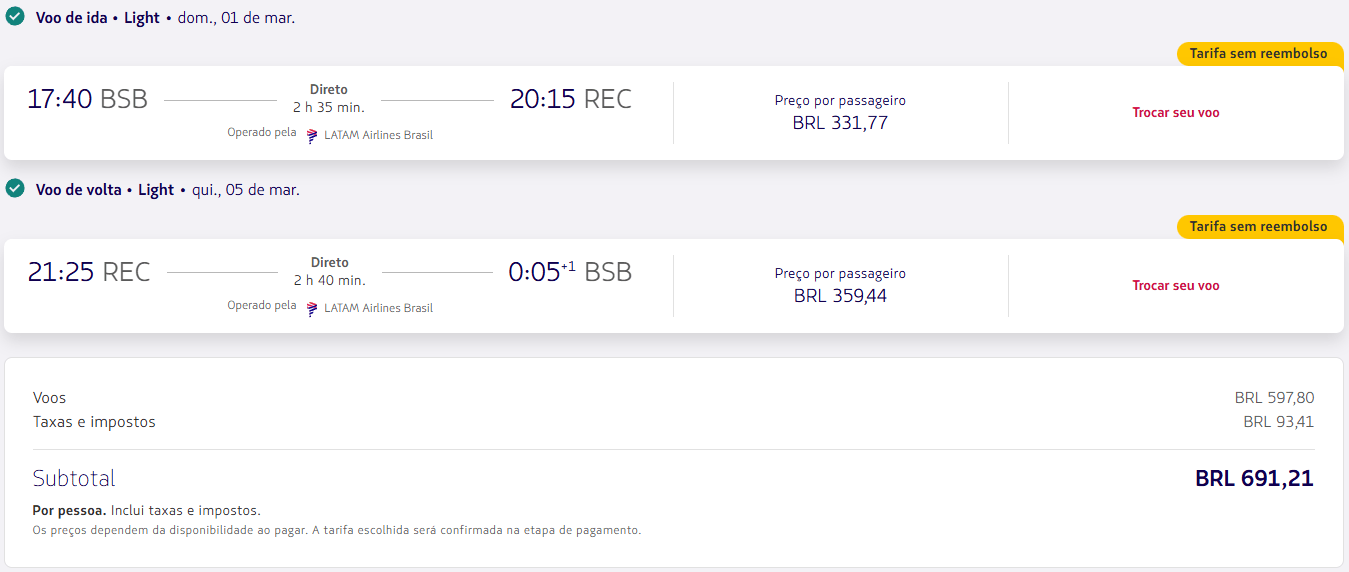Click the Taxas e impostos amount BRL 93,41
Screen dimensions: 1349x572
point(1278,422)
